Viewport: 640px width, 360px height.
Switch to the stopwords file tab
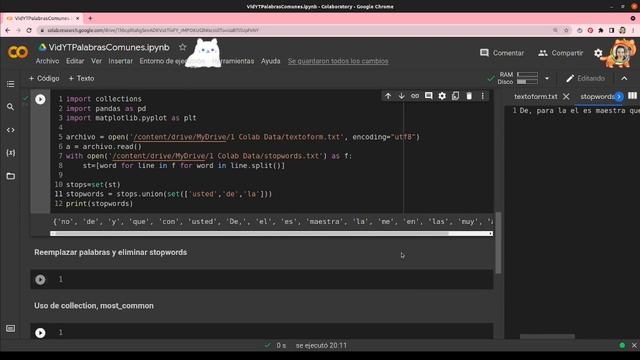tap(597, 97)
